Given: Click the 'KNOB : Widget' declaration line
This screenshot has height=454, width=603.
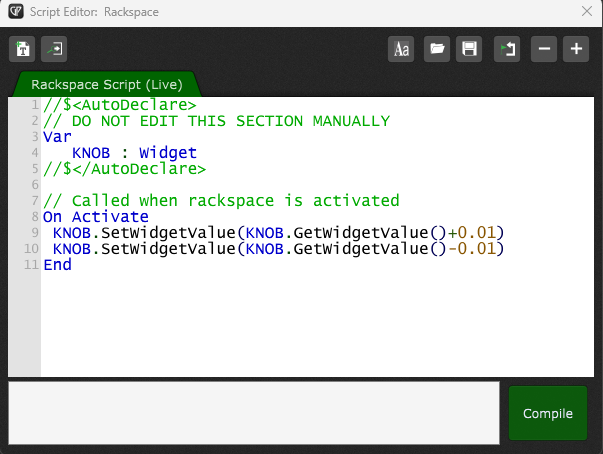Looking at the screenshot, I should (134, 153).
